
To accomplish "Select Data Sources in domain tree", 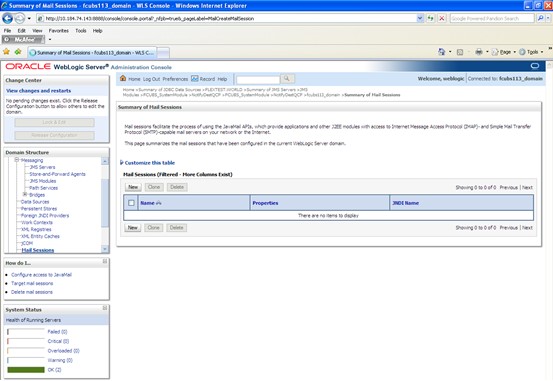I will coord(35,201).
